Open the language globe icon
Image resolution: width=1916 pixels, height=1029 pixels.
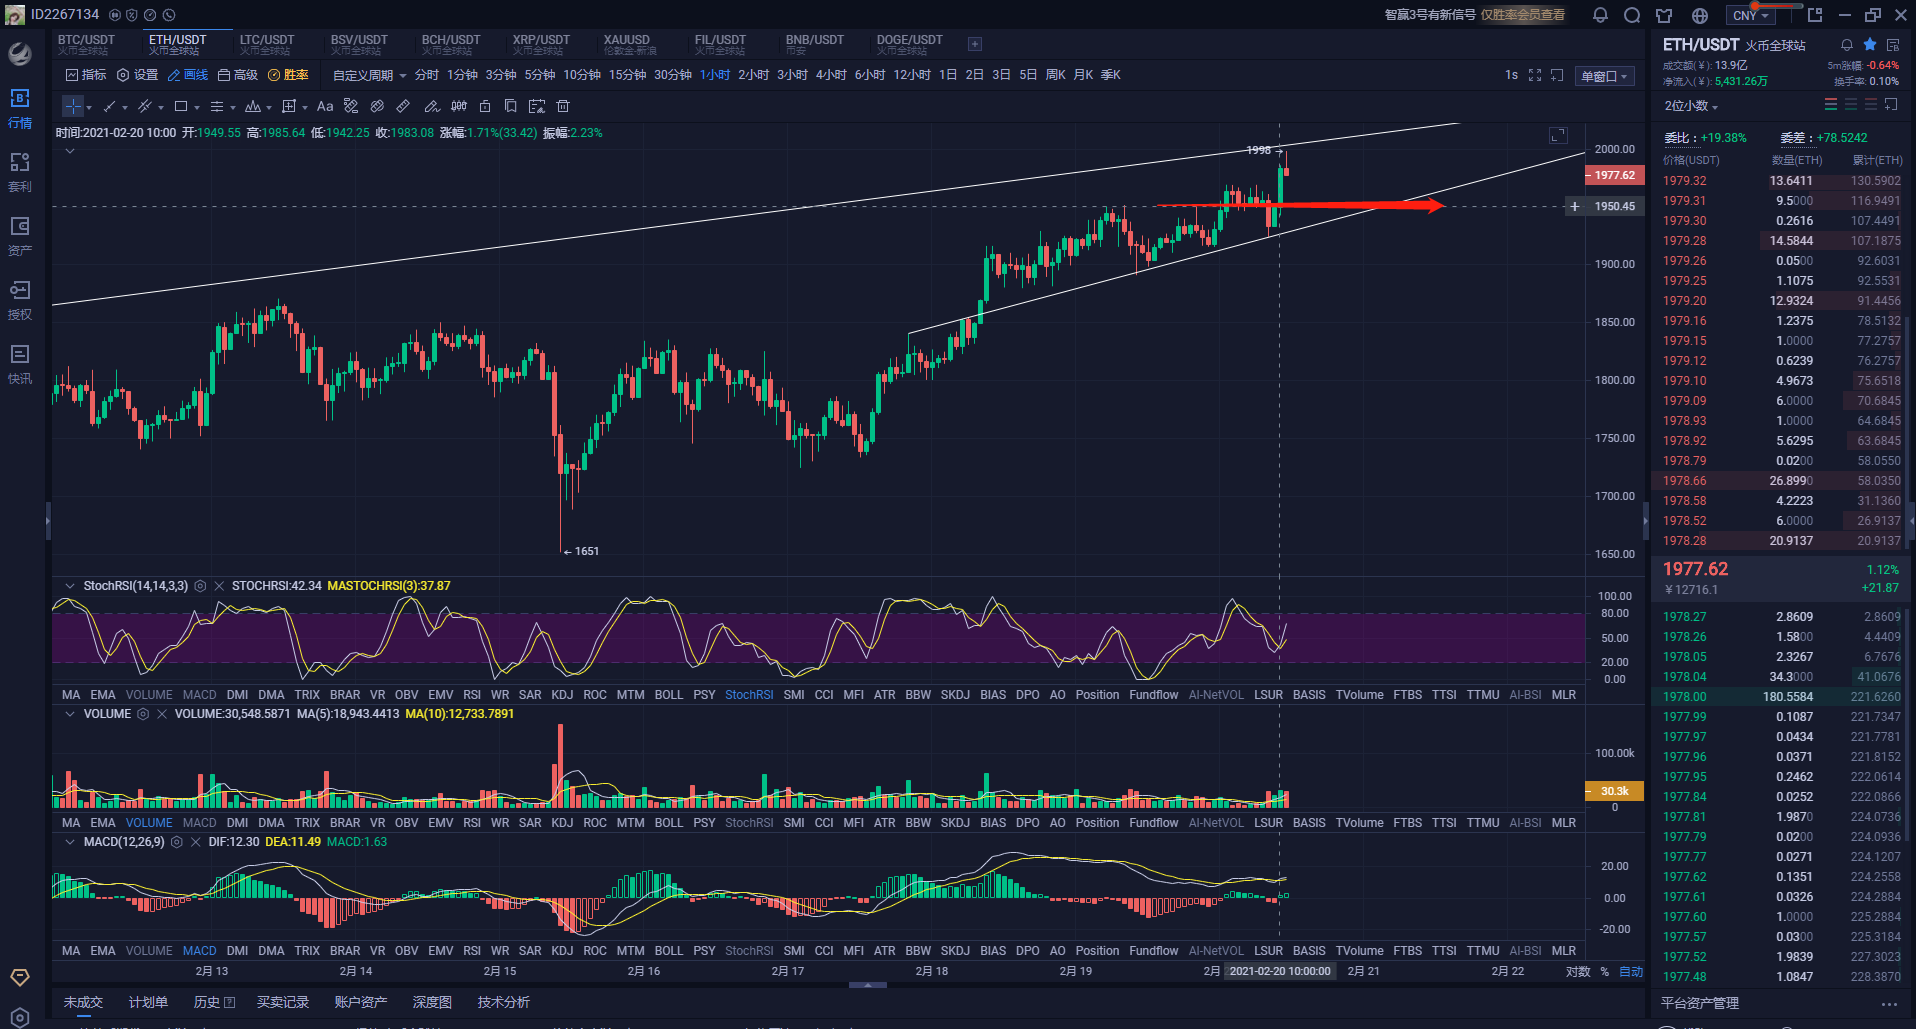1699,15
